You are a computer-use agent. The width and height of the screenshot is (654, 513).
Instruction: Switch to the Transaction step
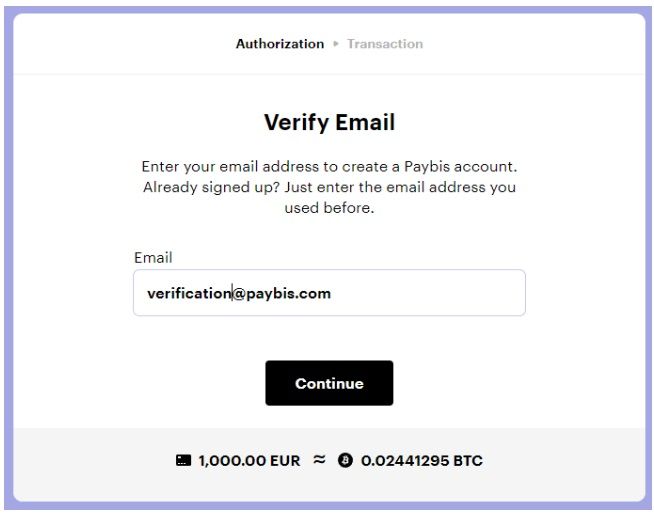tap(385, 44)
